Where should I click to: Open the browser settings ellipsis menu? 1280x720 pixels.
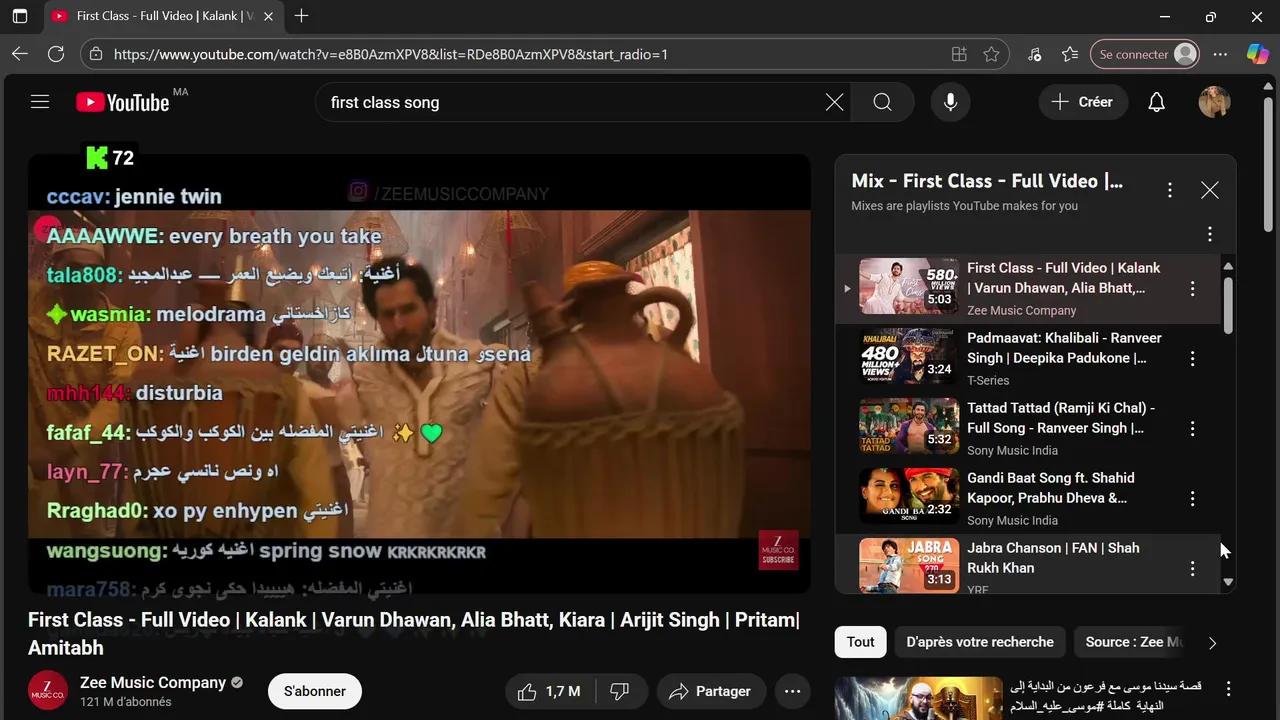coord(1220,54)
